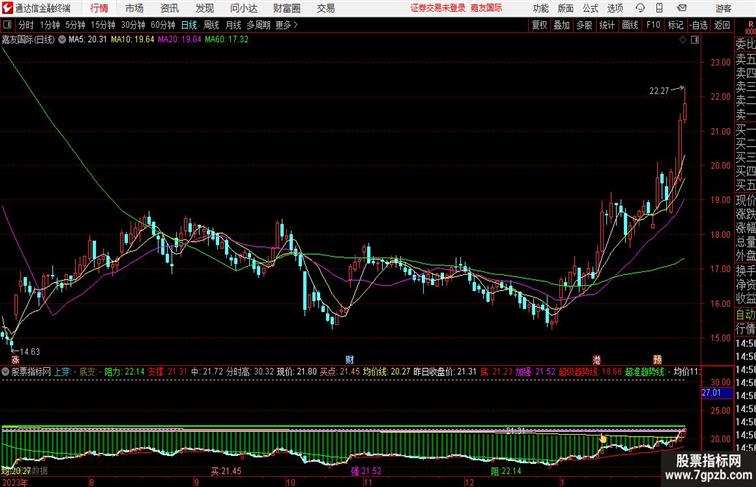Expand the 更多 periods chevron
Screen dimensions: 756x487
coord(287,25)
